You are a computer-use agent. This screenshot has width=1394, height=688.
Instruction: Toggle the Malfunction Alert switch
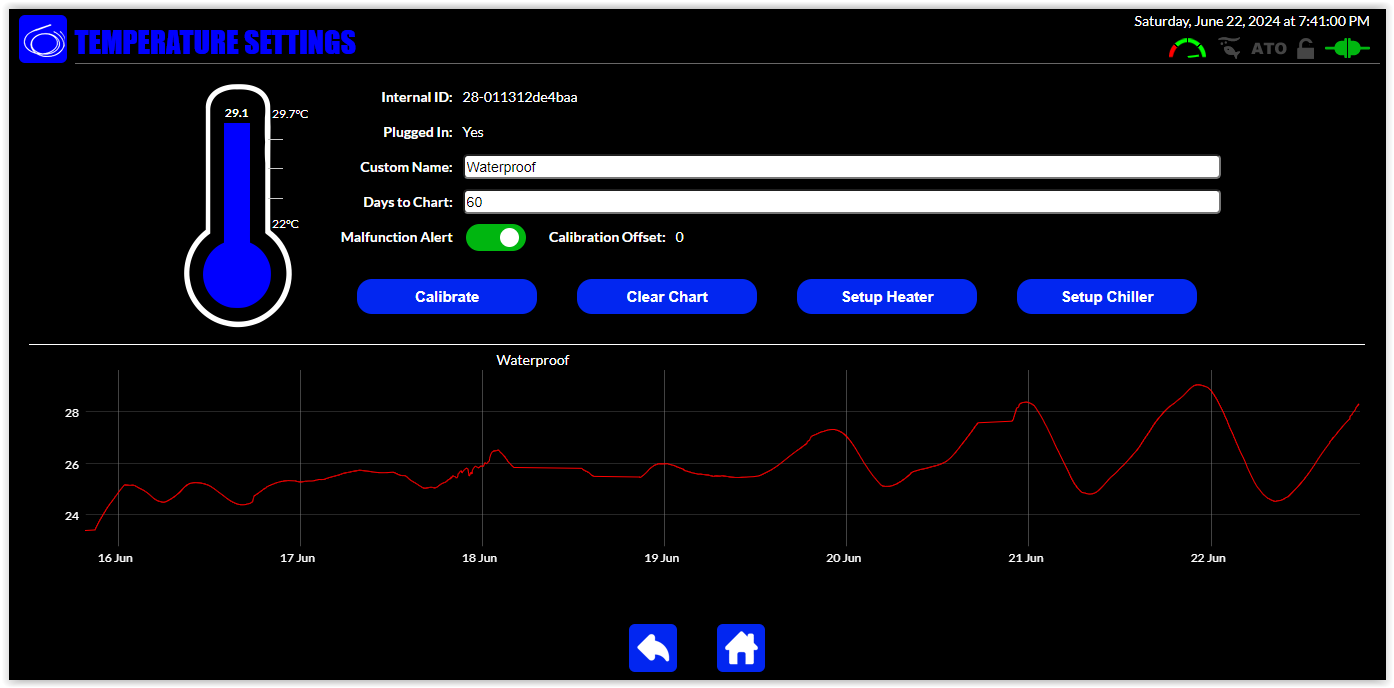(496, 237)
